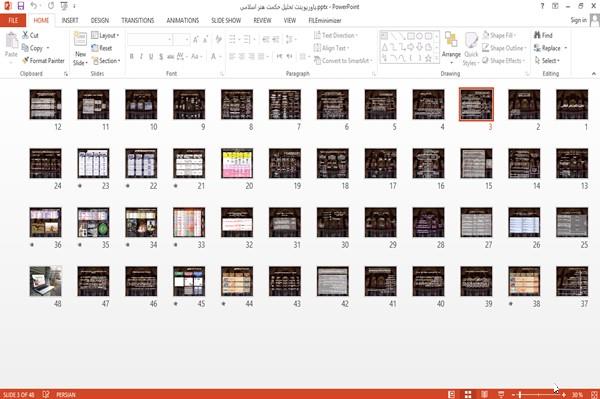This screenshot has width=600, height=399.
Task: Reset the slide layout with the Reset button
Action: pyautogui.click(x=102, y=48)
